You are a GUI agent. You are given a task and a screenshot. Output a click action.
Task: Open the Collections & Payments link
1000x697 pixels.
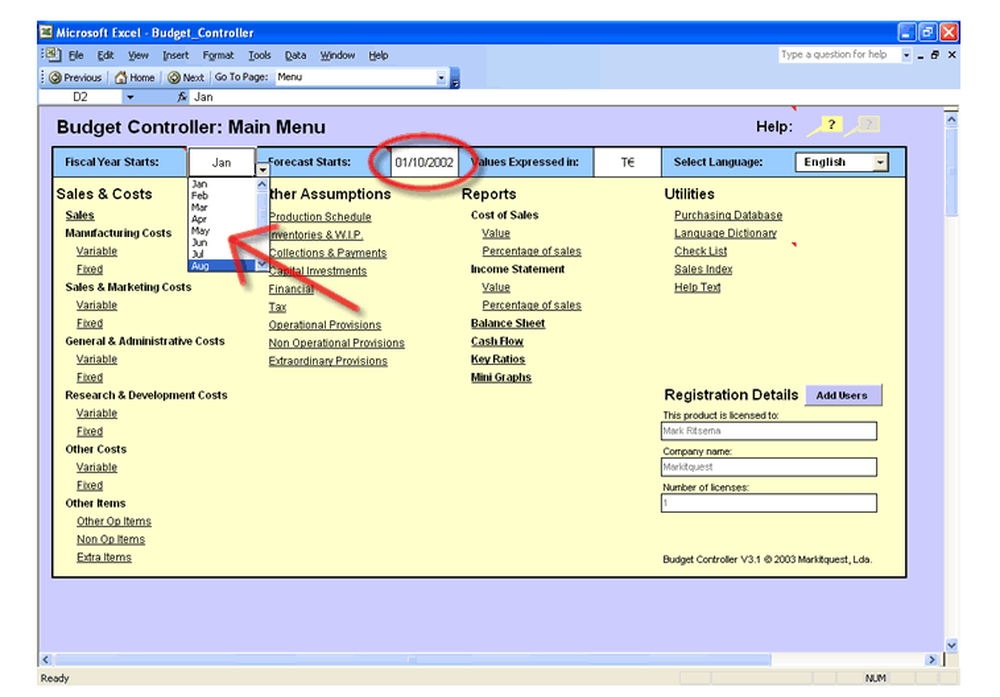click(328, 253)
